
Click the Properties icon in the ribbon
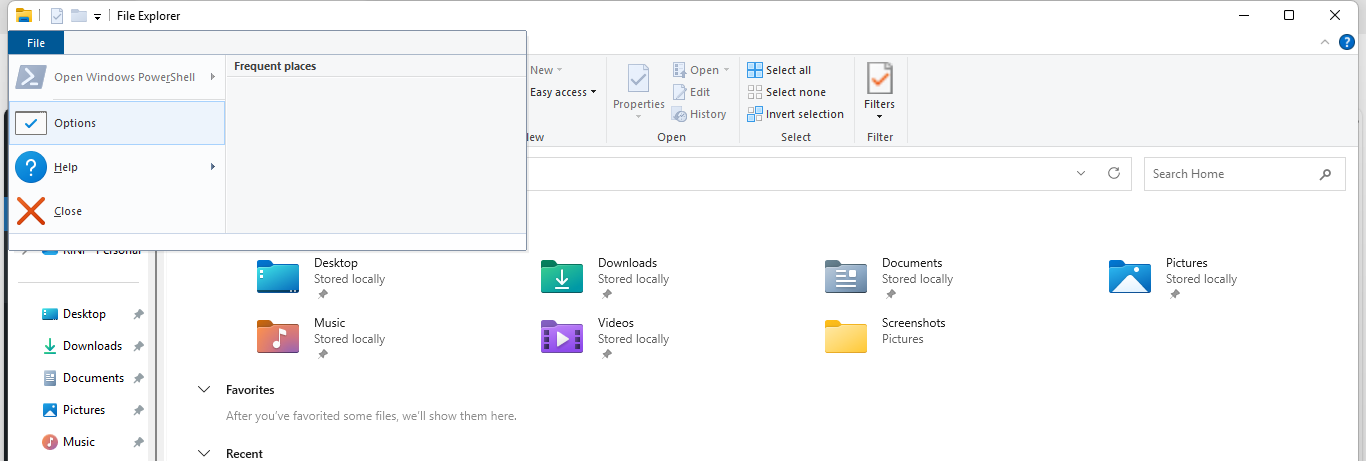pos(638,80)
